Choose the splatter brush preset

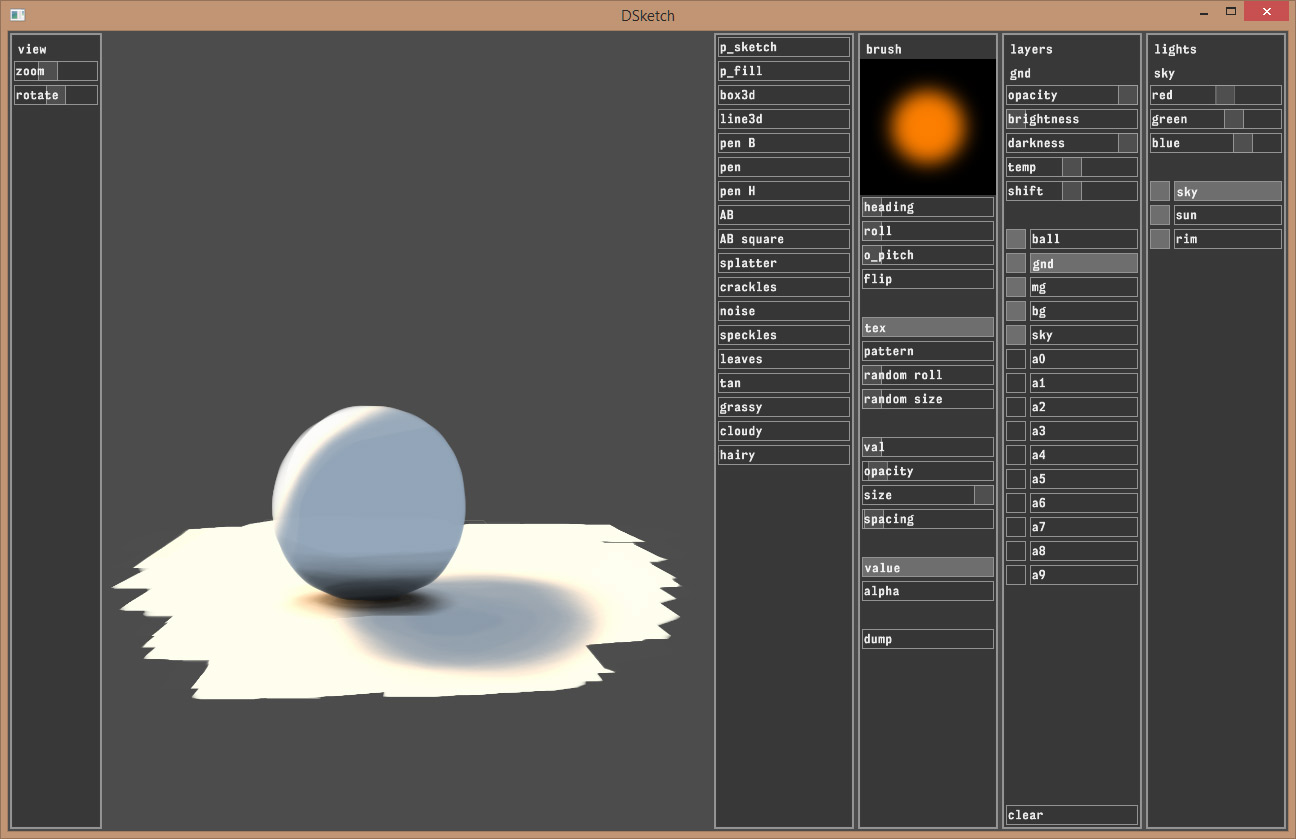click(x=783, y=263)
